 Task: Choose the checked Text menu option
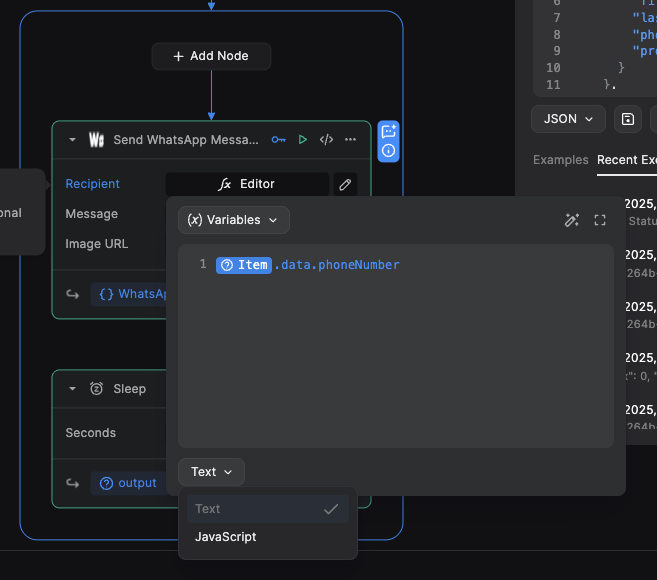(x=267, y=509)
